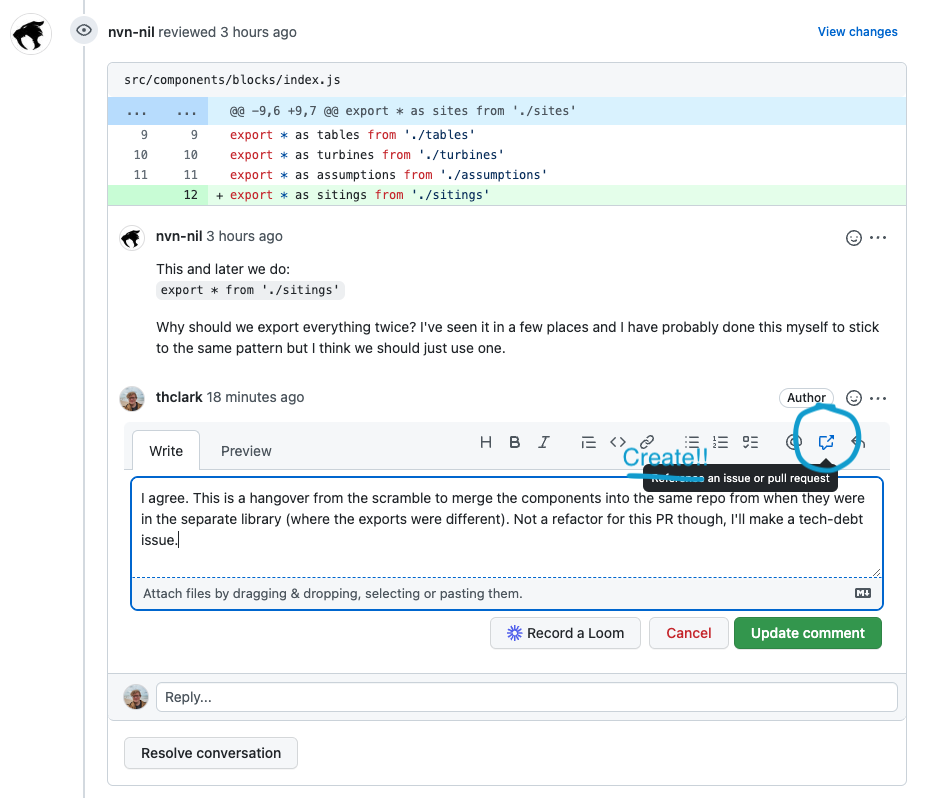The height and width of the screenshot is (798, 934).
Task: Click inside the comment editing text area
Action: point(506,528)
